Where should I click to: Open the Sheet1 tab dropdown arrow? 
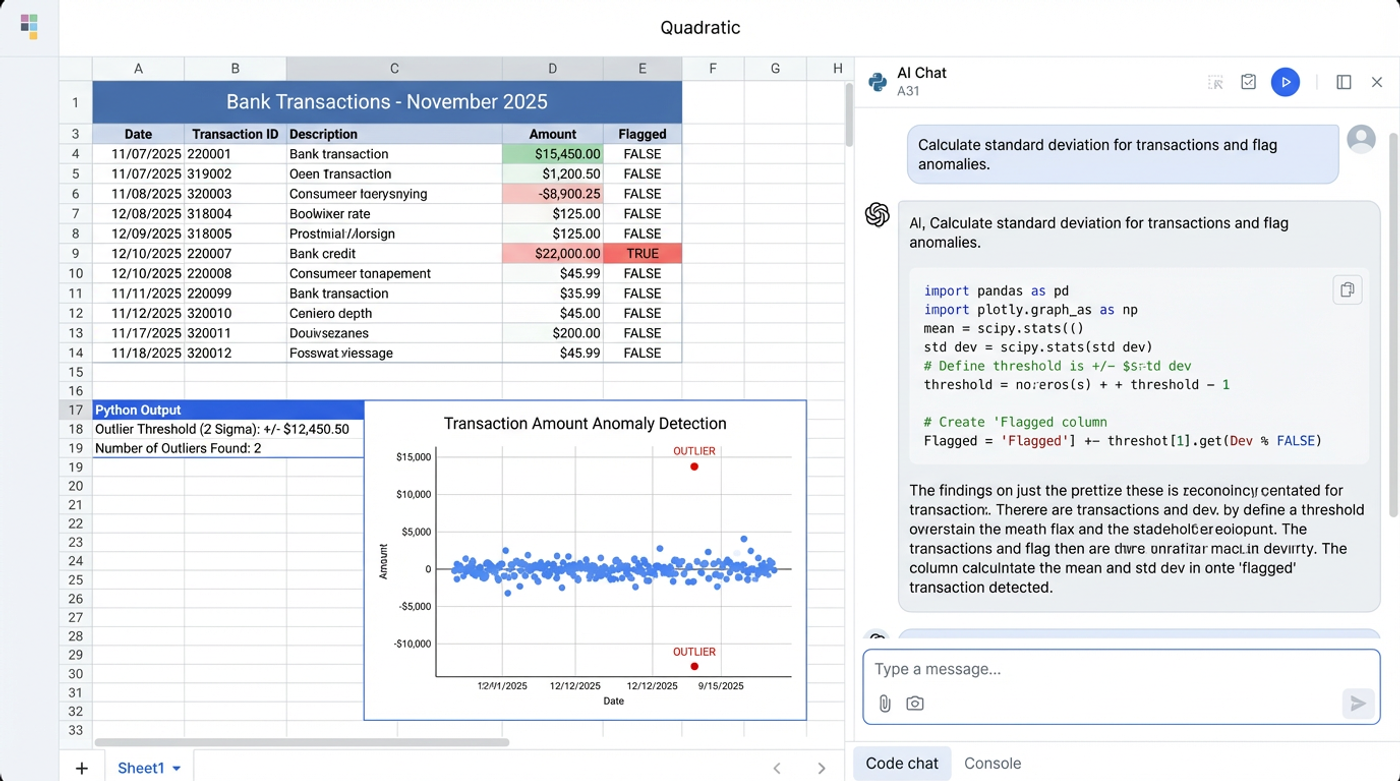[x=177, y=768]
